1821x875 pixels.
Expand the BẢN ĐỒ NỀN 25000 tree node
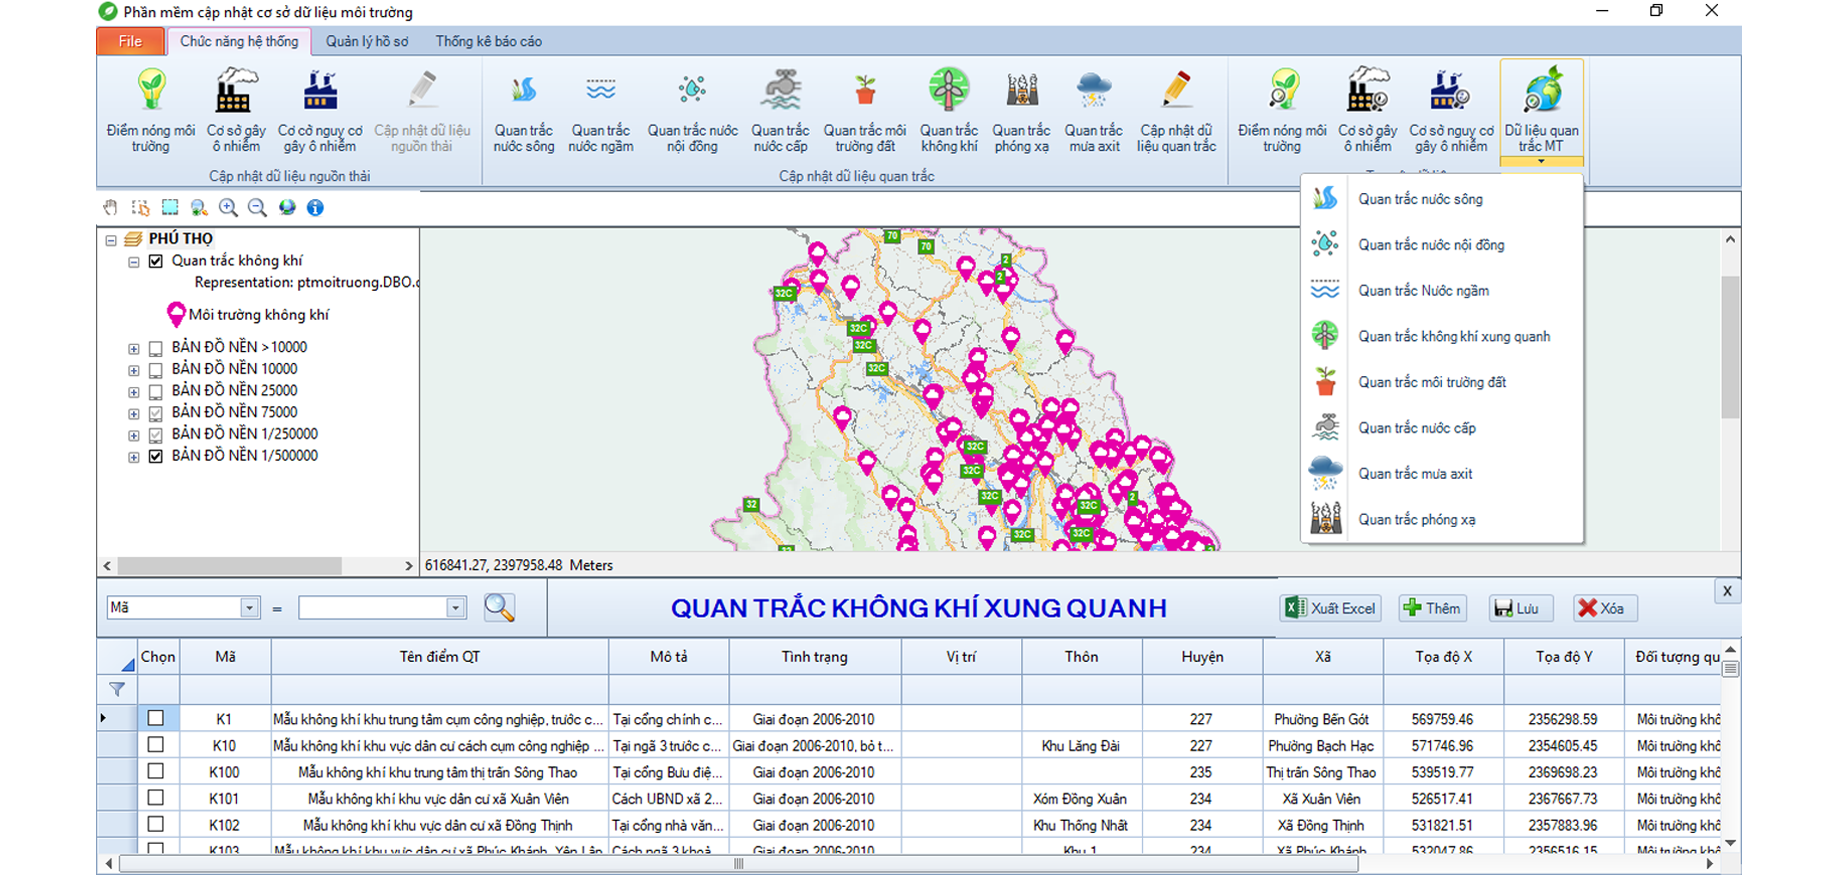134,392
